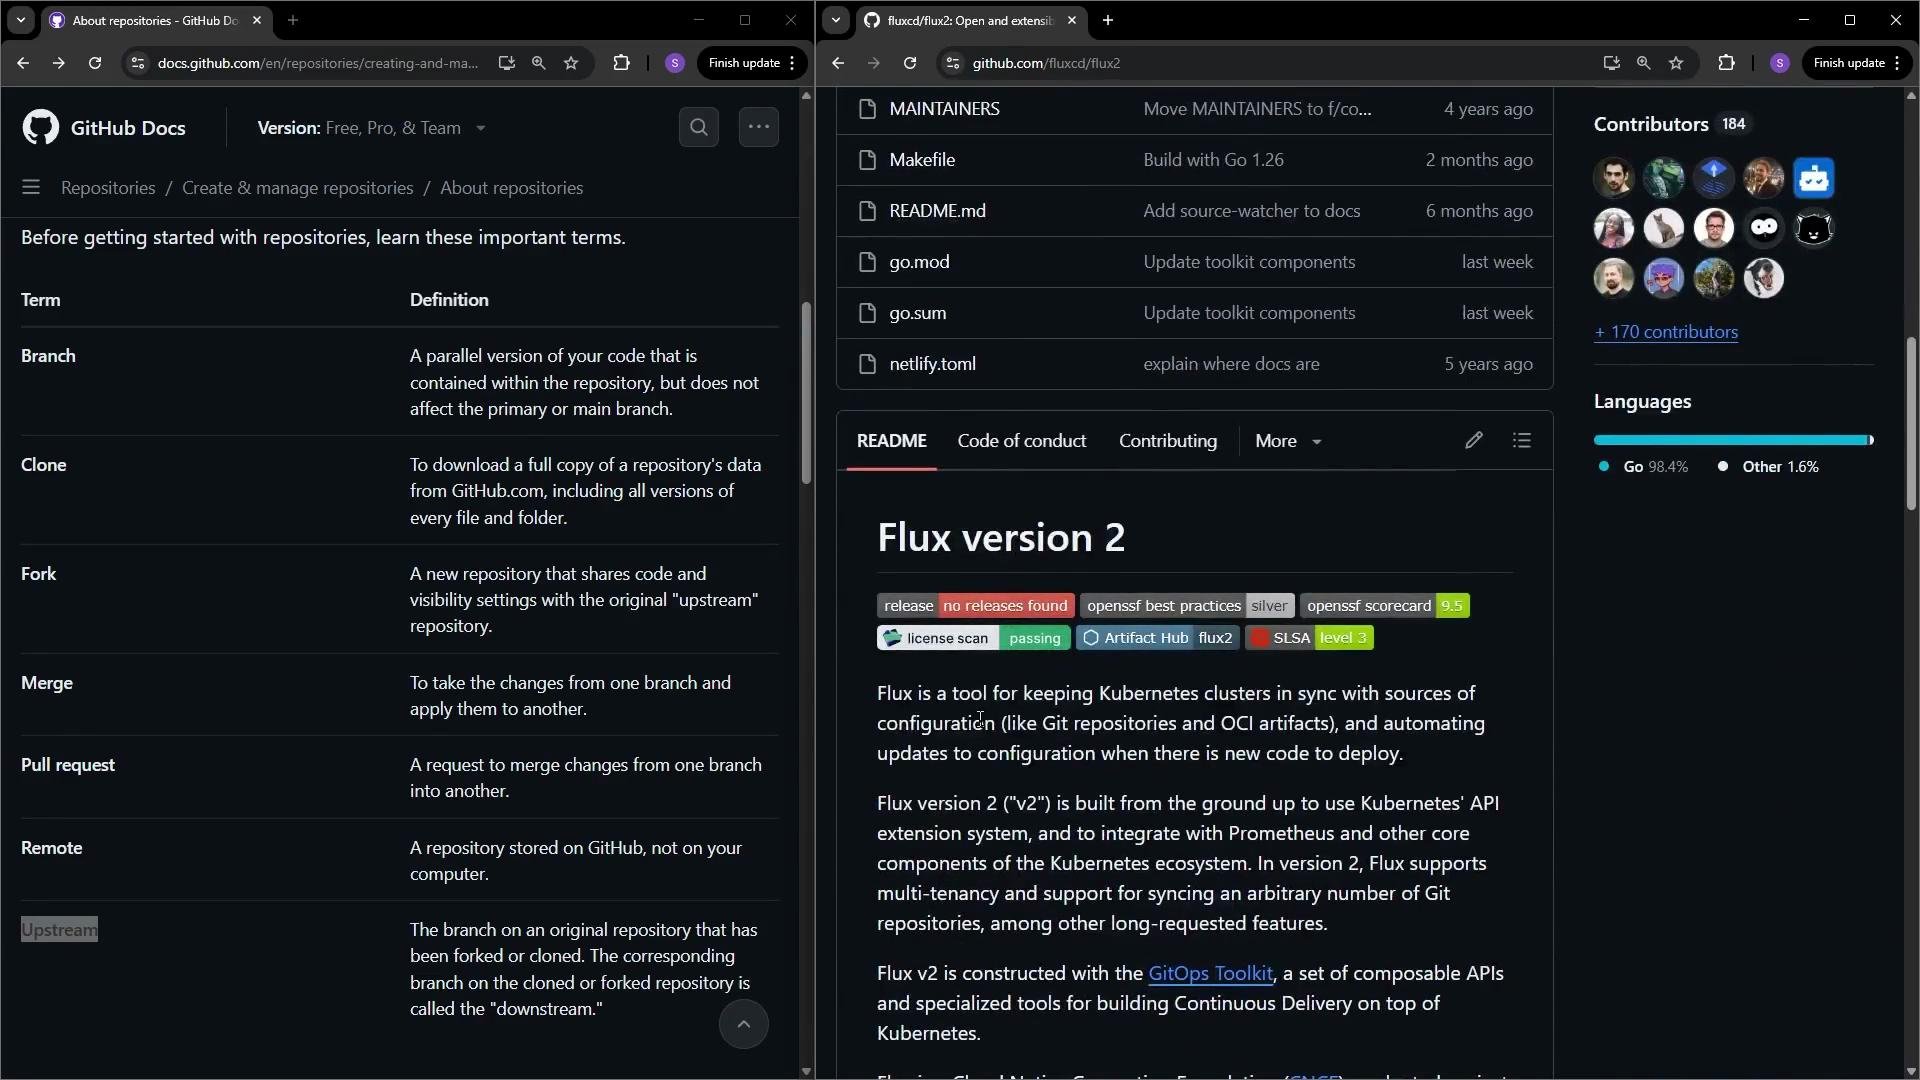Select the README tab
This screenshot has height=1080, width=1920.
892,441
